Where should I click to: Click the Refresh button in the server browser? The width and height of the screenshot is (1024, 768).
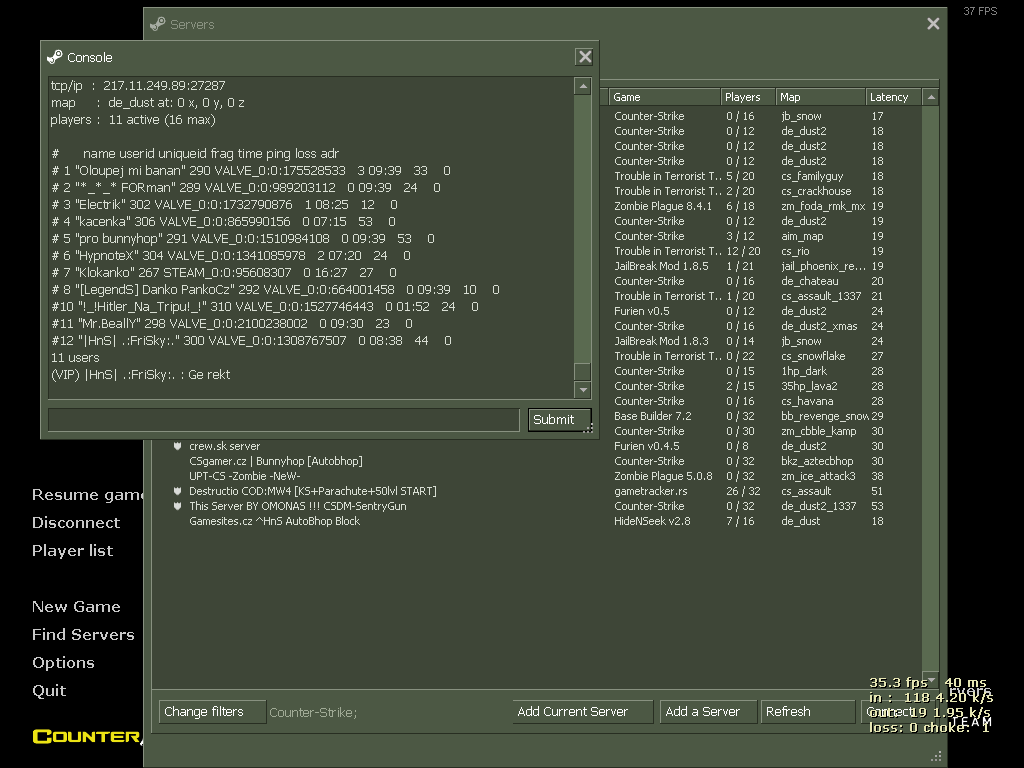(x=808, y=712)
